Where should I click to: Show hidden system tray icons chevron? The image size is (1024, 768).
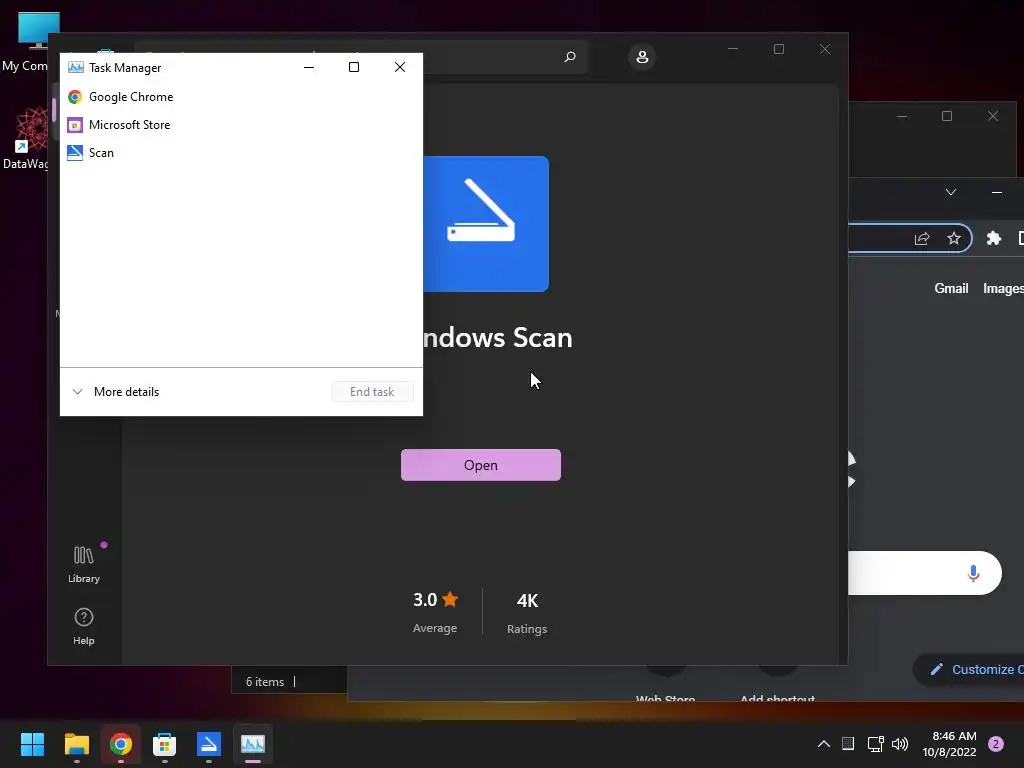(x=824, y=744)
